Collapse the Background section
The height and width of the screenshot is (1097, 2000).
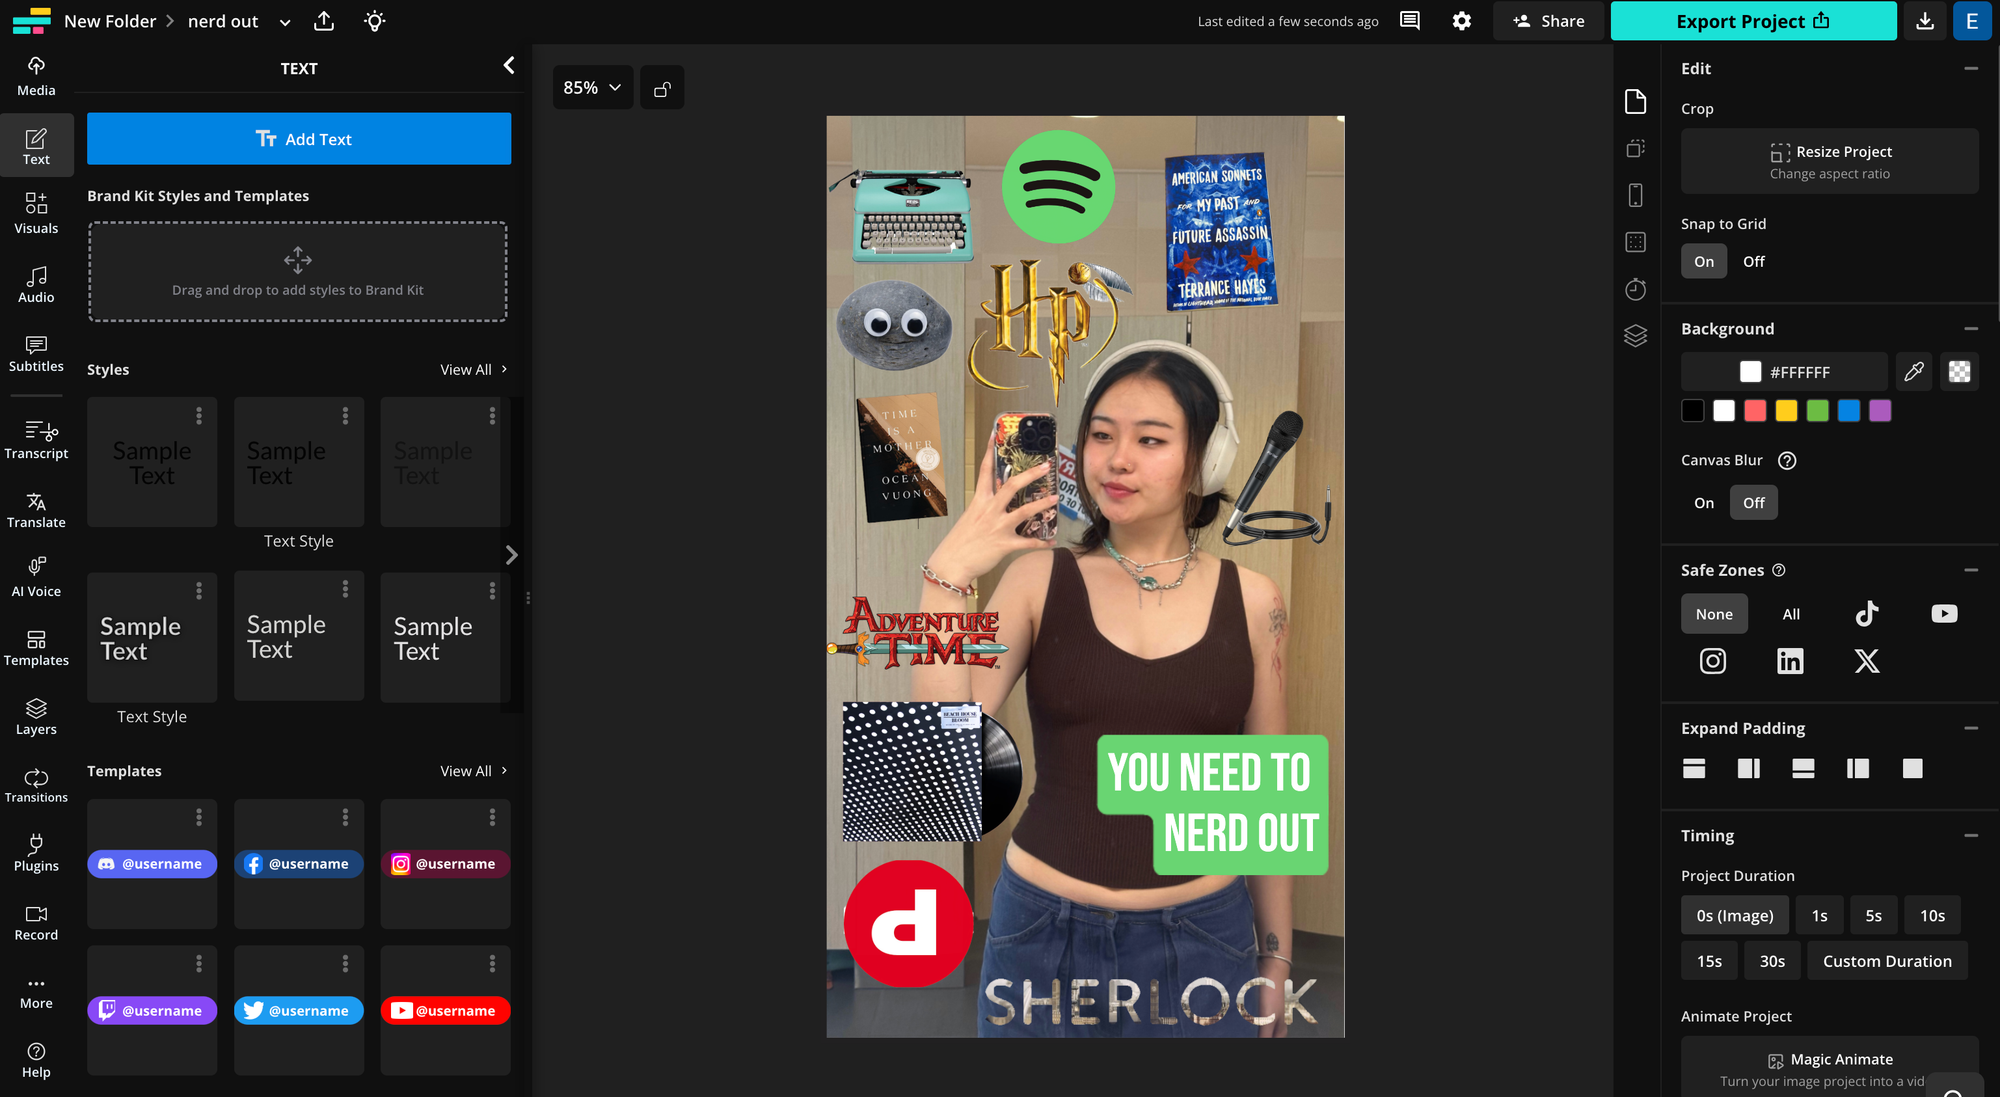tap(1971, 328)
